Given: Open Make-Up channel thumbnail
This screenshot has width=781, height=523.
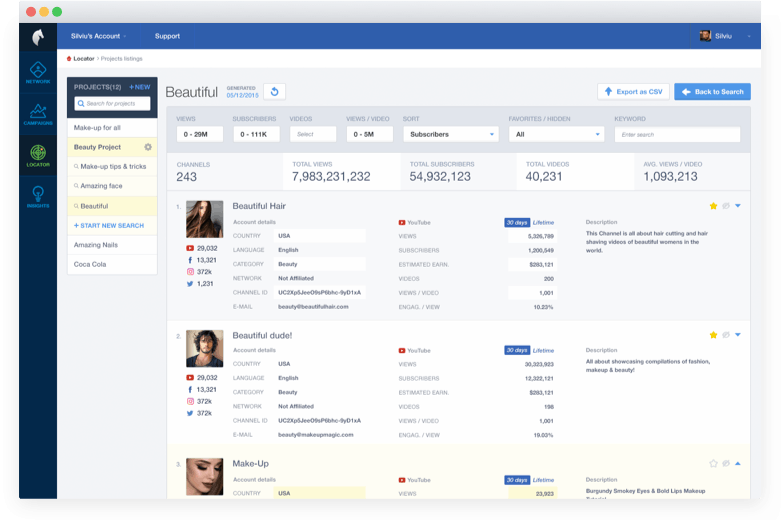Looking at the screenshot, I should point(205,477).
